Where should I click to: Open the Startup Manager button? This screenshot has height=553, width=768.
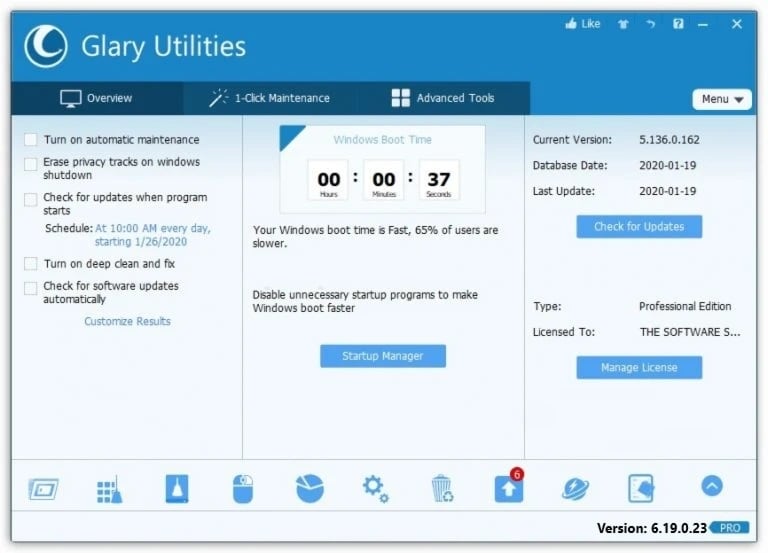pos(383,356)
